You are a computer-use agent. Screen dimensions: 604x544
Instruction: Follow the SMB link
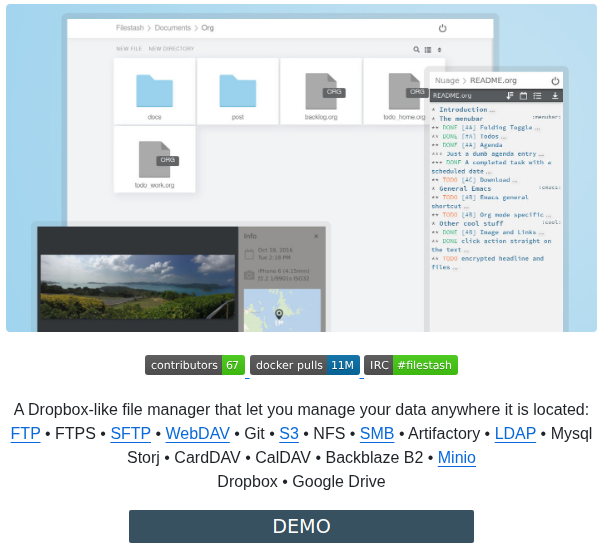click(x=377, y=434)
